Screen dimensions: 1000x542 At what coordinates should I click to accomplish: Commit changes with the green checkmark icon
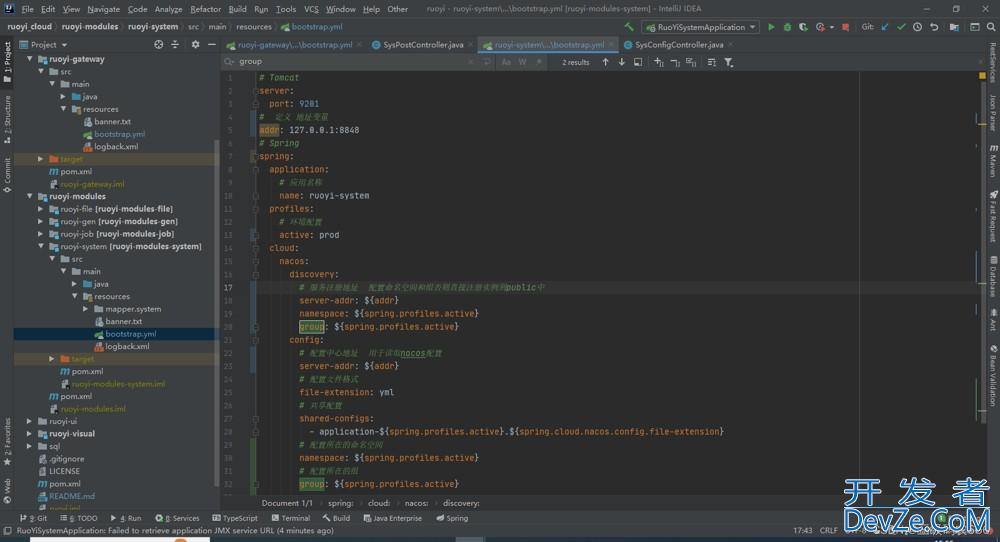click(901, 27)
